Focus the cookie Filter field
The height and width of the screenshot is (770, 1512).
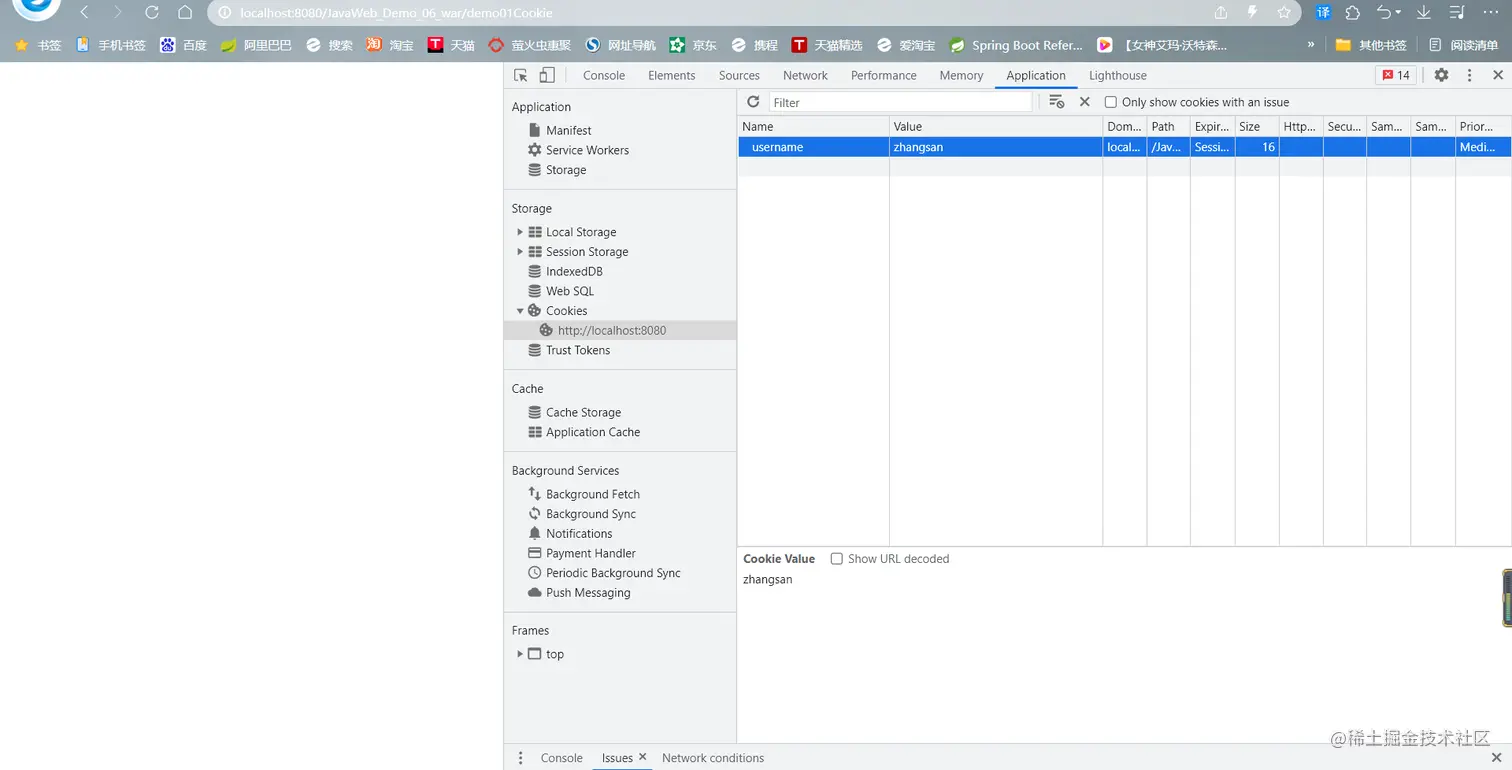900,102
